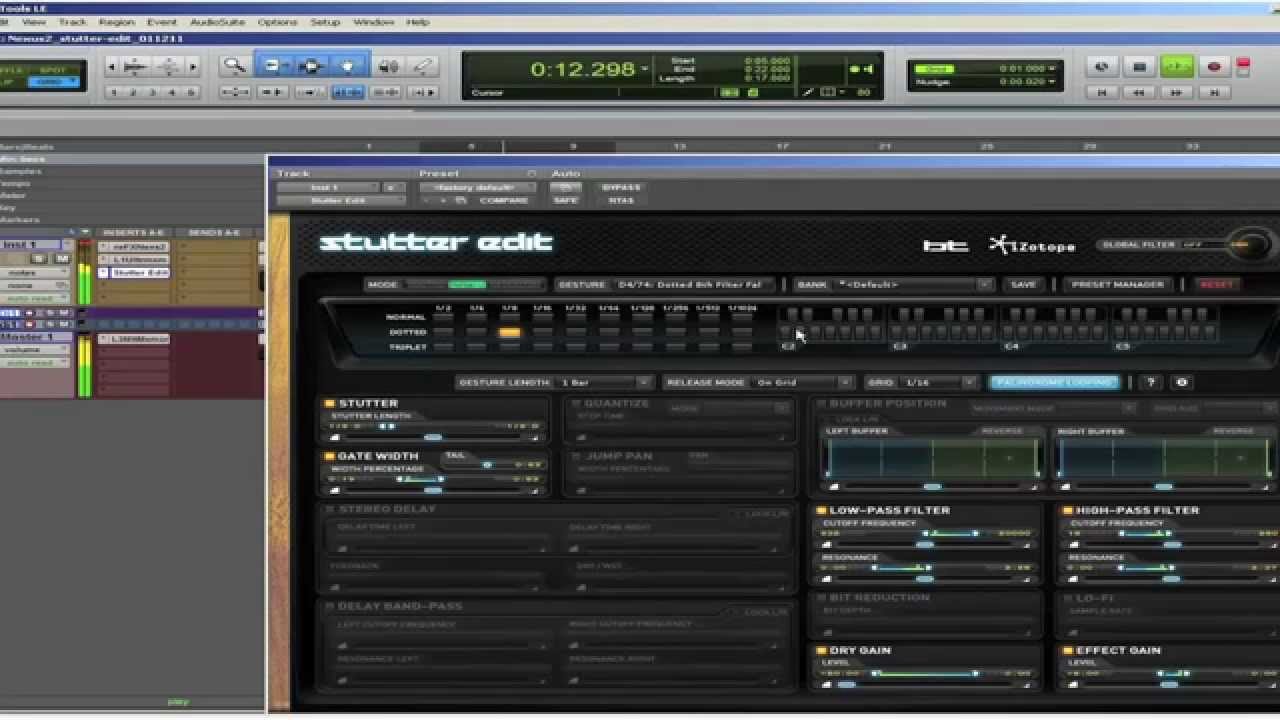Viewport: 1280px width, 720px height.
Task: Click the iZotope logo
Action: 1032,245
